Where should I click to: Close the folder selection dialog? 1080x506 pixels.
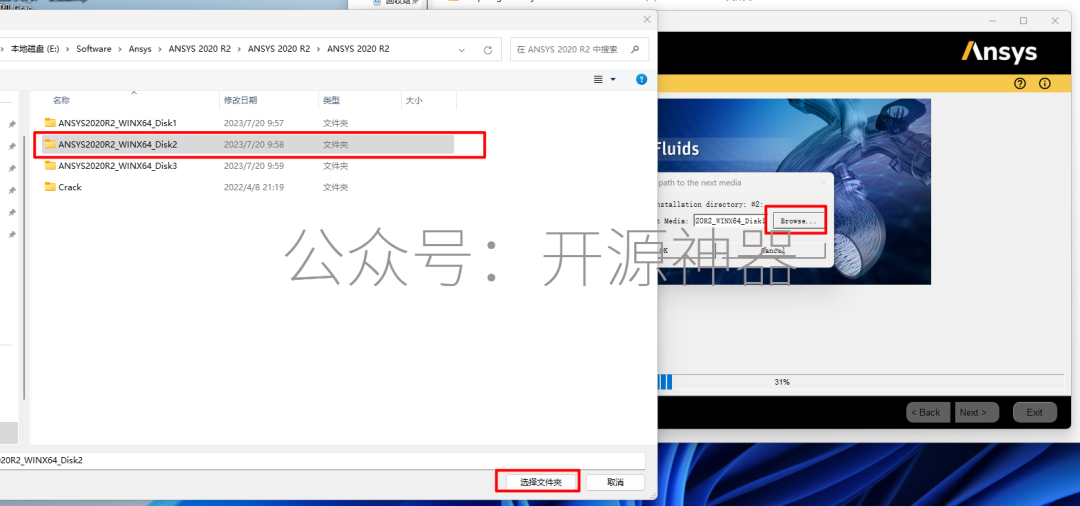click(647, 20)
